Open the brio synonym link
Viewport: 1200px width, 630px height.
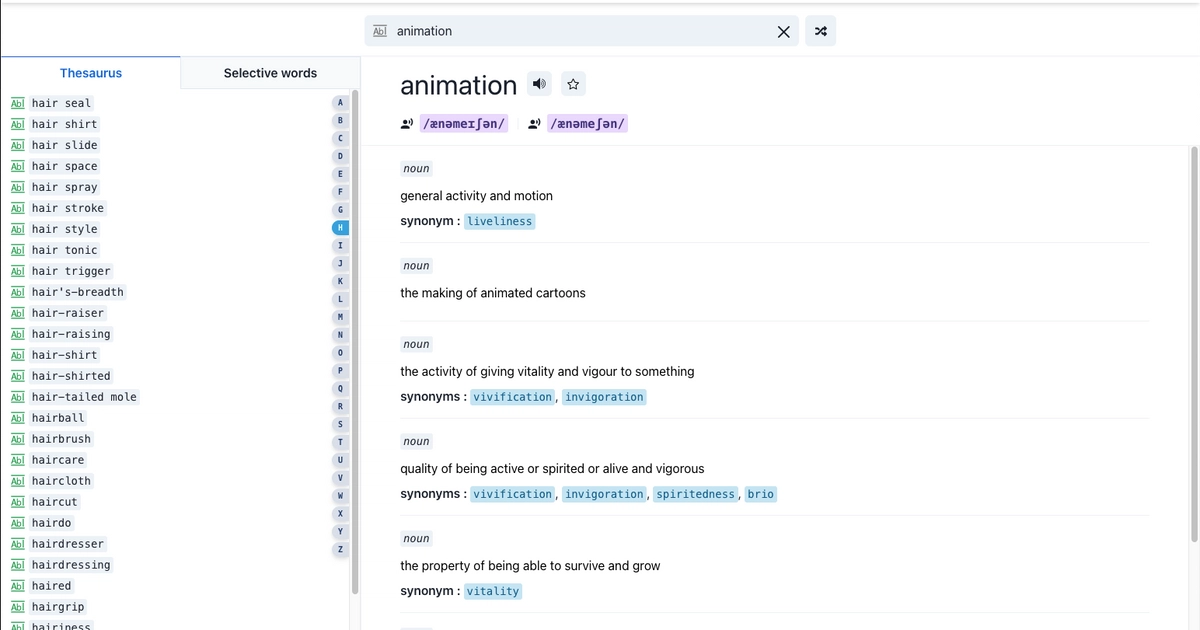pos(760,493)
